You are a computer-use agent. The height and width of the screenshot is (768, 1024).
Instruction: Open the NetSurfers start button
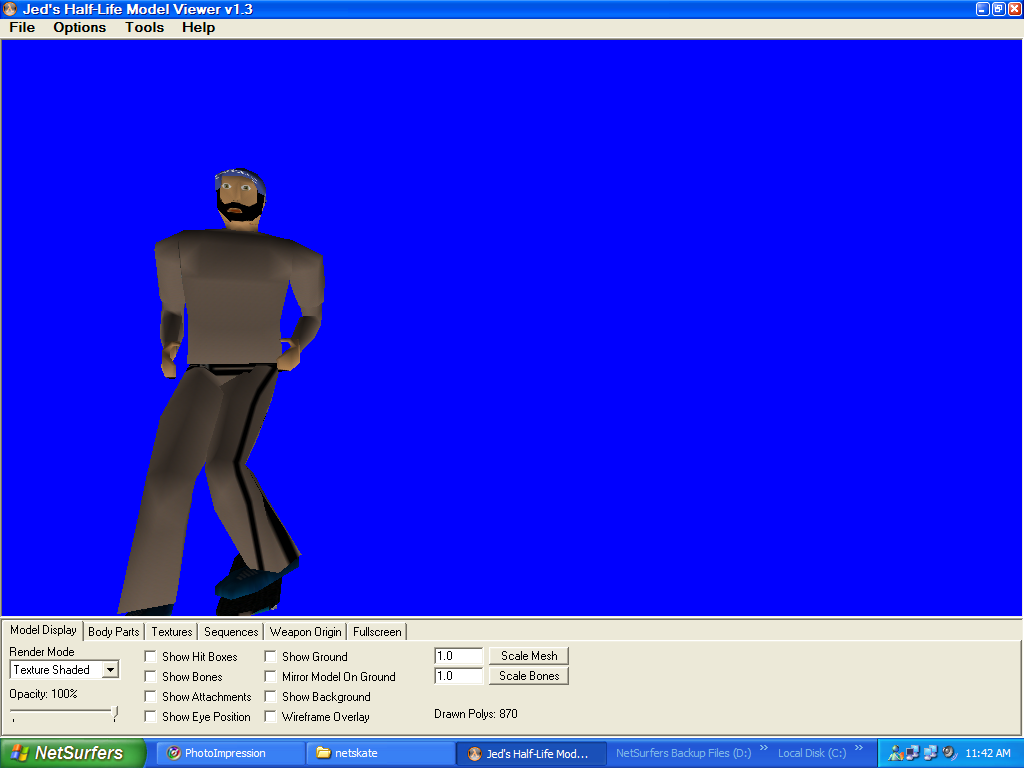72,753
